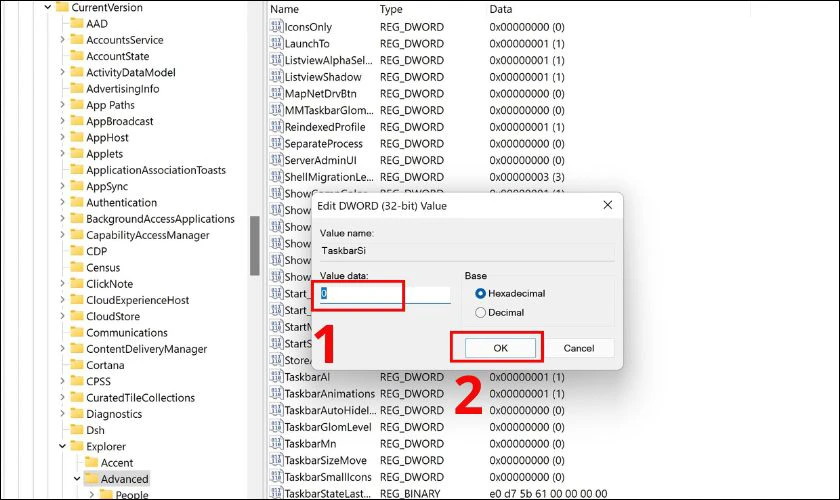Select the CuratedTileCollections key

tap(140, 398)
